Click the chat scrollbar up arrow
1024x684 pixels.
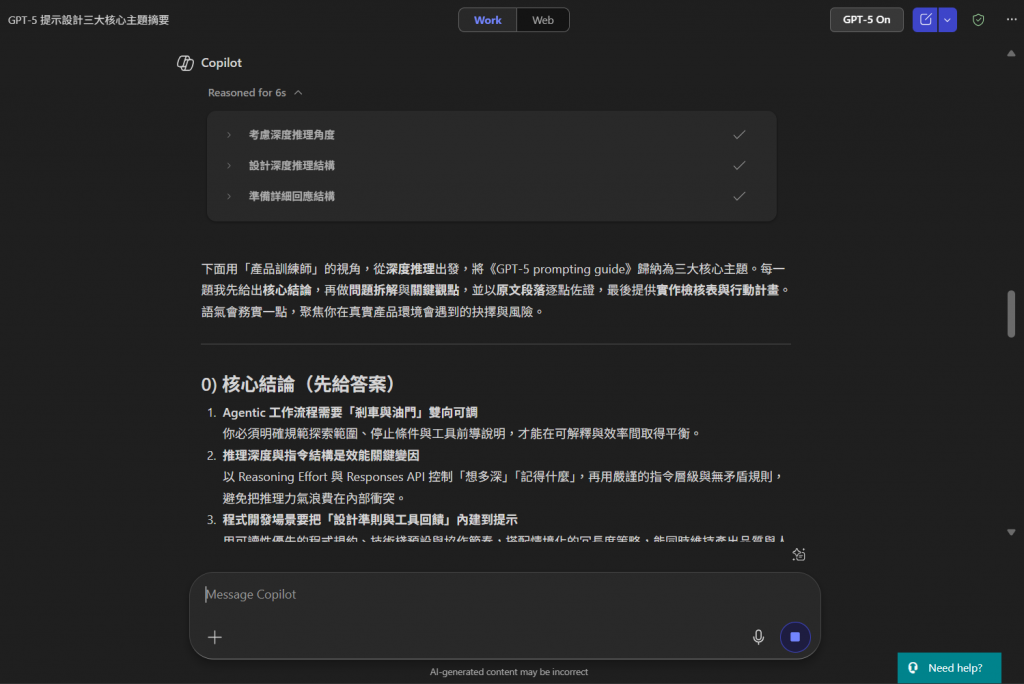(1011, 54)
